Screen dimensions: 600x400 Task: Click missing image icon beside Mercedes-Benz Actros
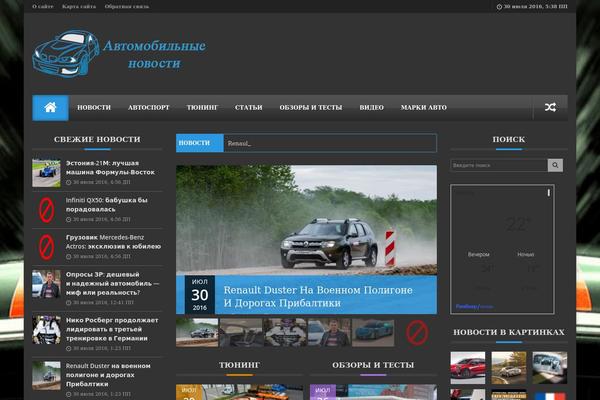click(46, 247)
